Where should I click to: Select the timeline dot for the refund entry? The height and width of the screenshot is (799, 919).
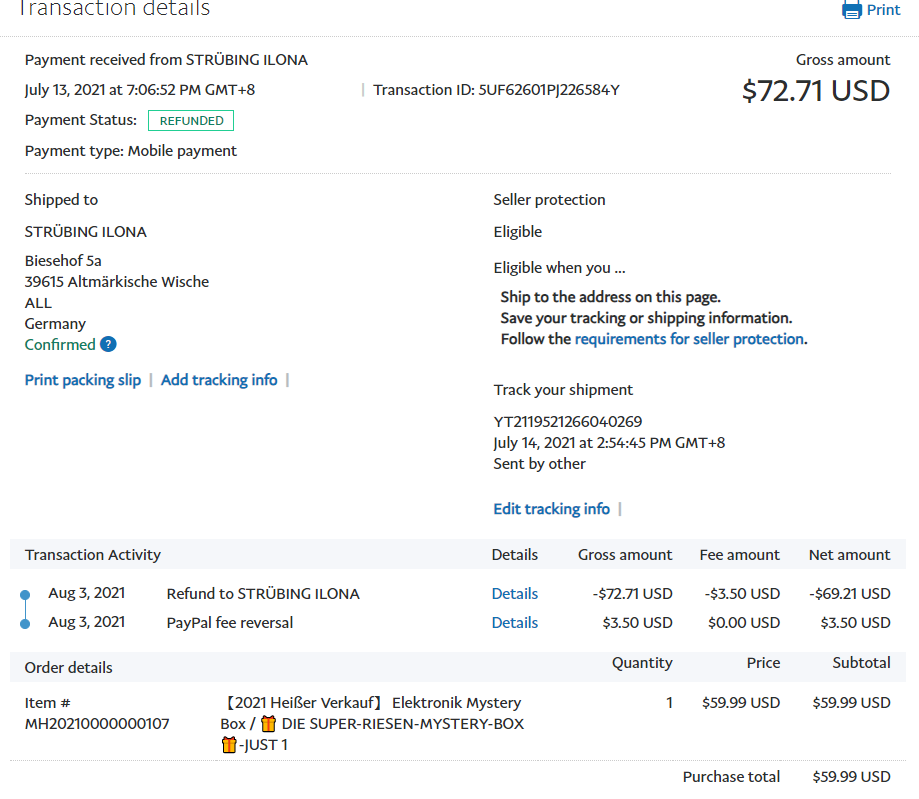pos(26,596)
